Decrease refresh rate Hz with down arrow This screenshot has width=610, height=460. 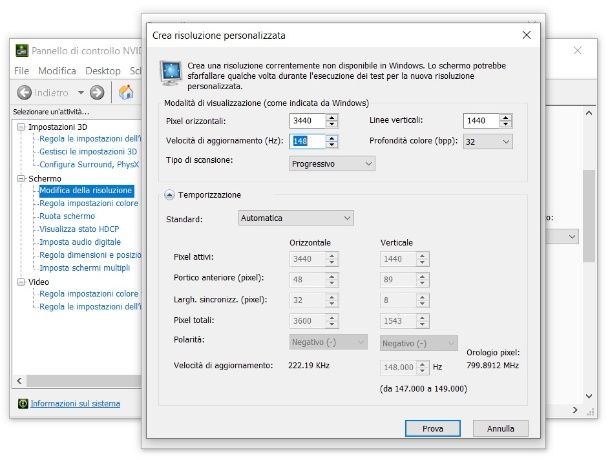pos(331,145)
